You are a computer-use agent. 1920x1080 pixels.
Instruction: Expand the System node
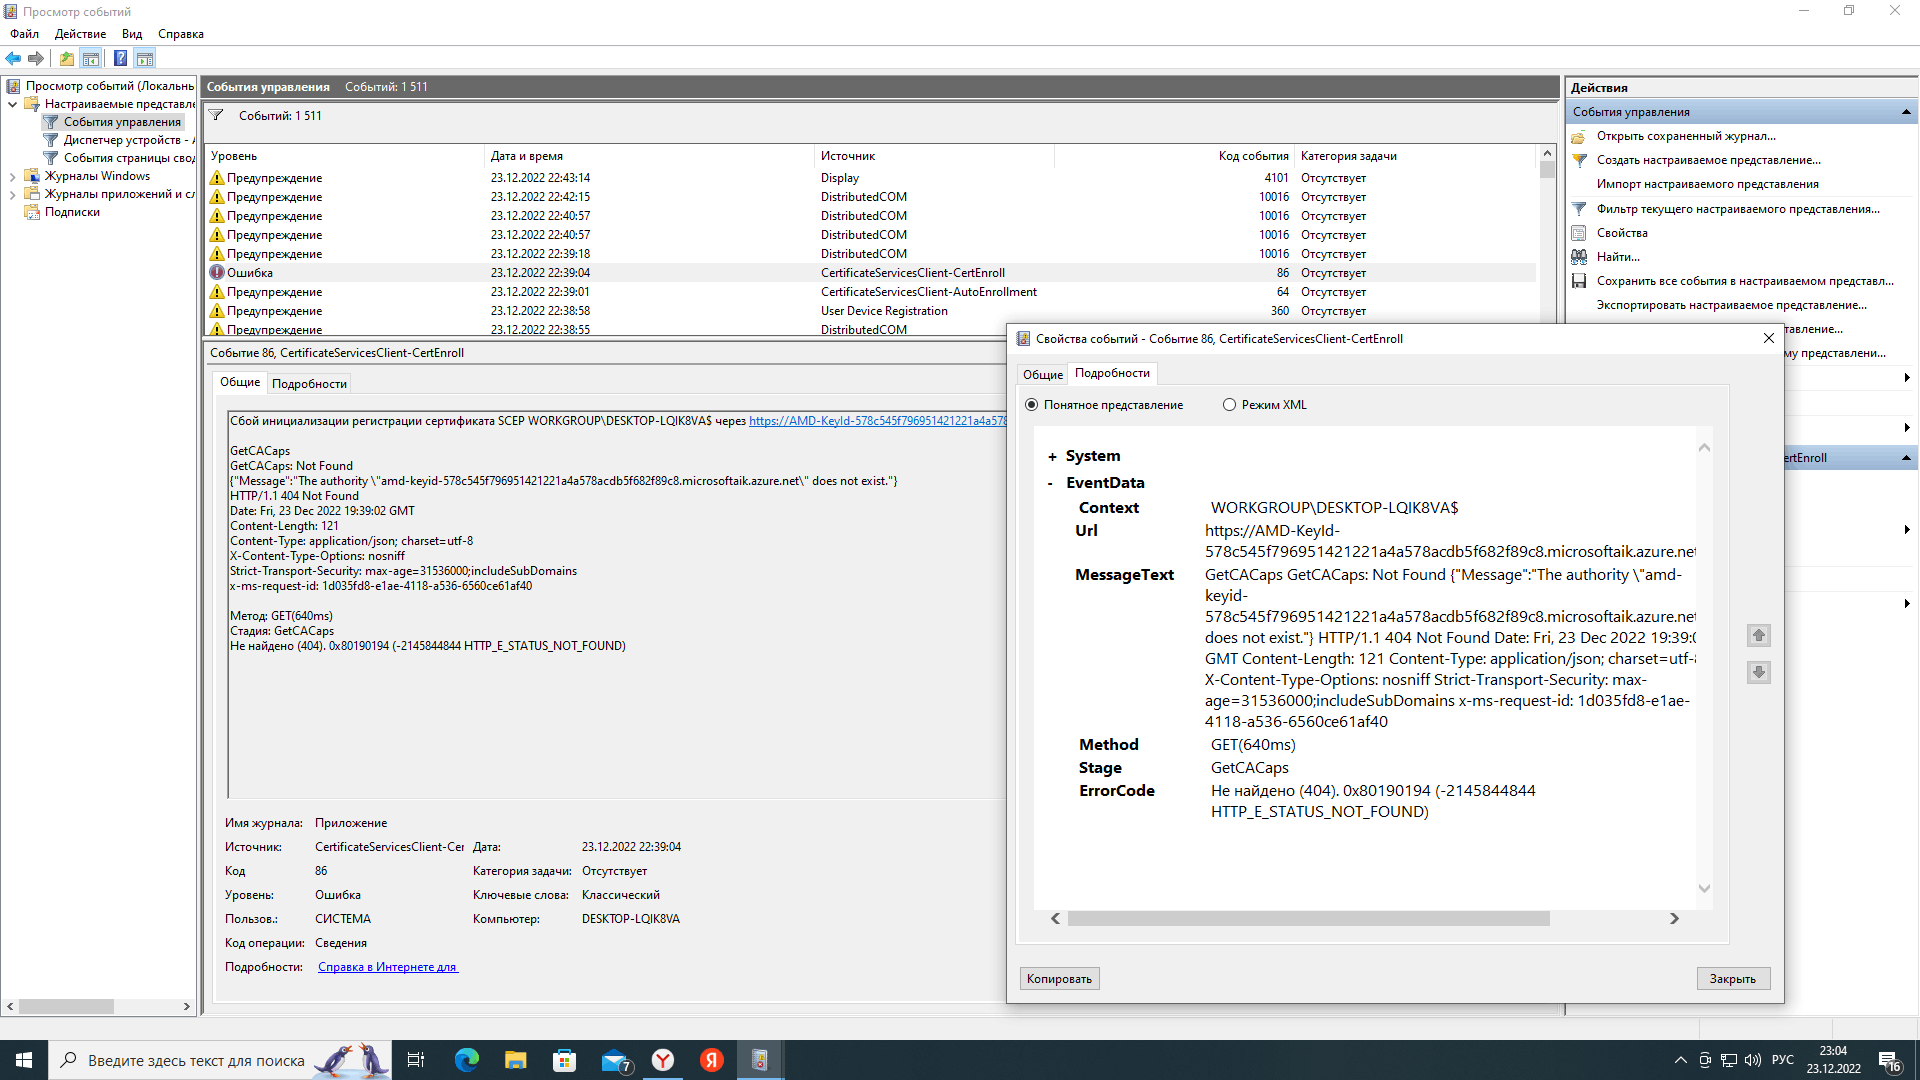[1052, 457]
